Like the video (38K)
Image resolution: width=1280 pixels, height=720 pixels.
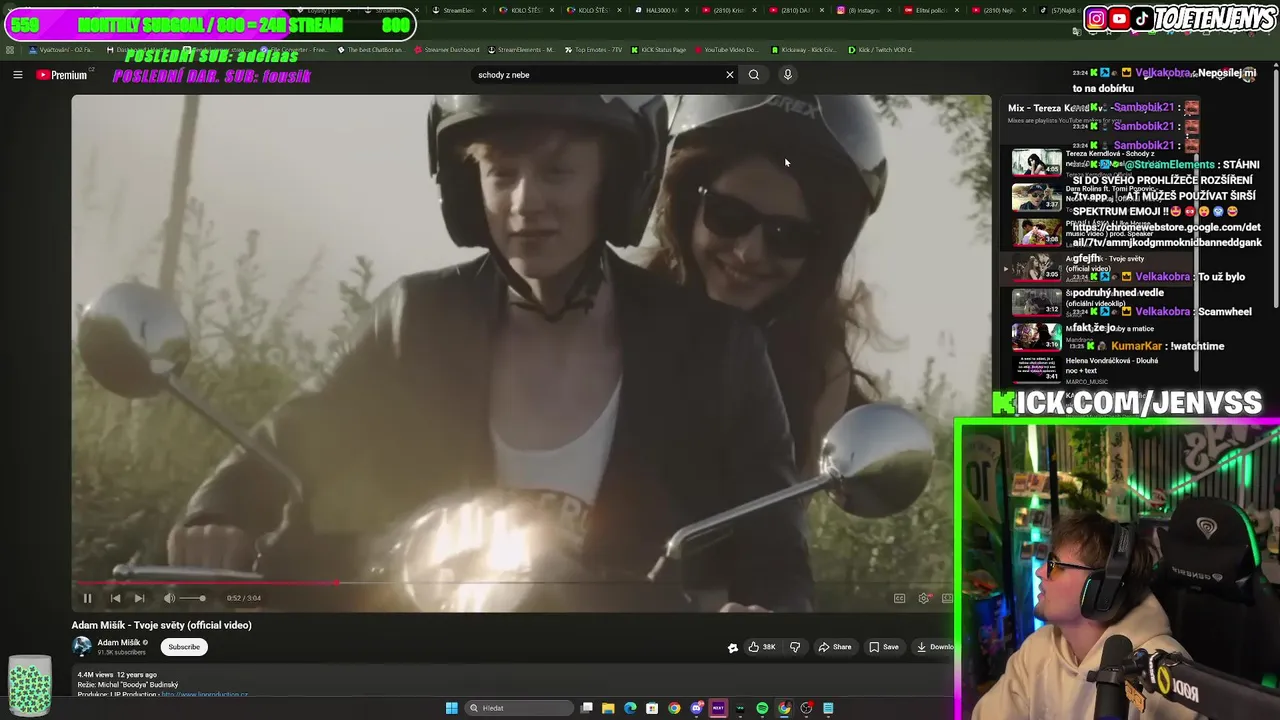[761, 647]
